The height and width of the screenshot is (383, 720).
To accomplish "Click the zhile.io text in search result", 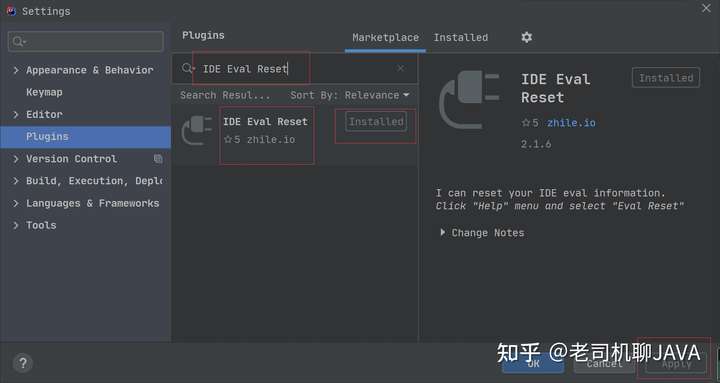I will (x=271, y=140).
